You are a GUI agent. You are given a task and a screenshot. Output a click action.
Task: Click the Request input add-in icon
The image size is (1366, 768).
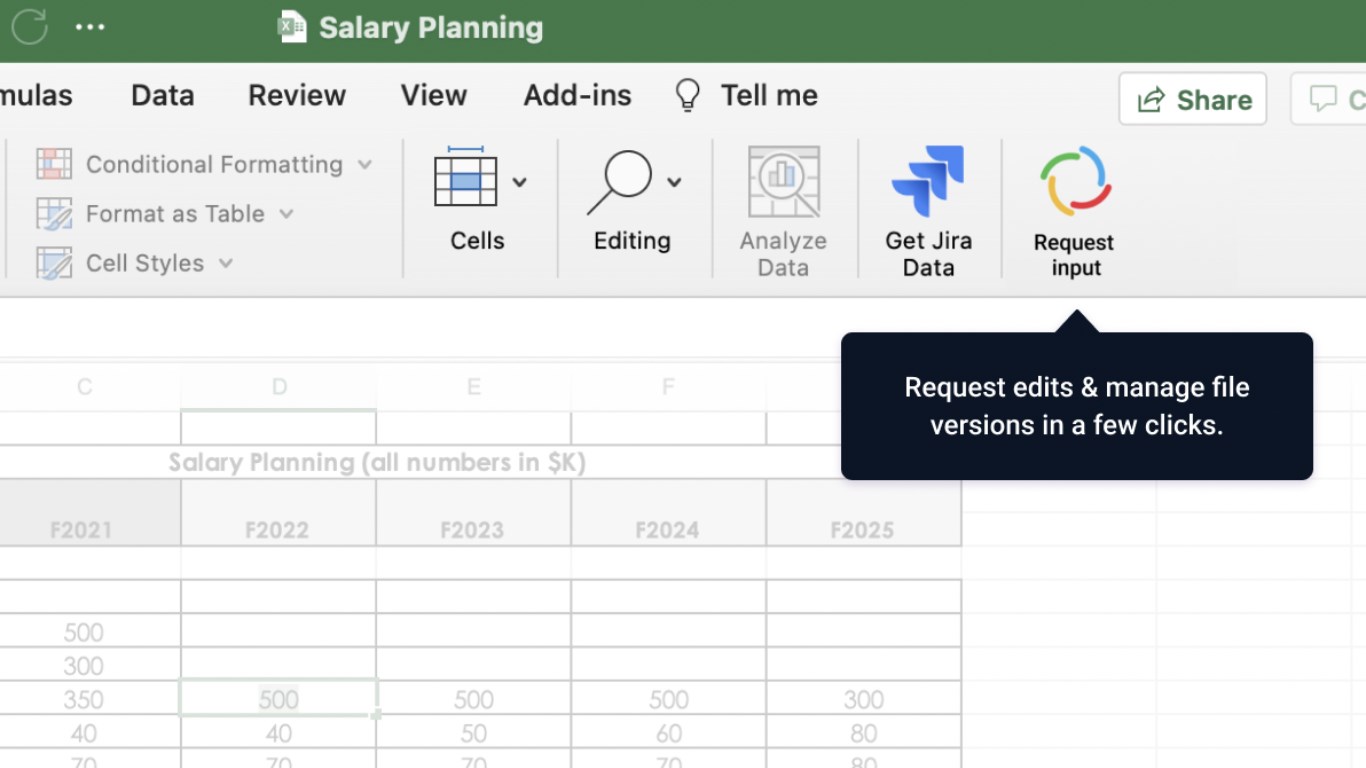(1075, 182)
